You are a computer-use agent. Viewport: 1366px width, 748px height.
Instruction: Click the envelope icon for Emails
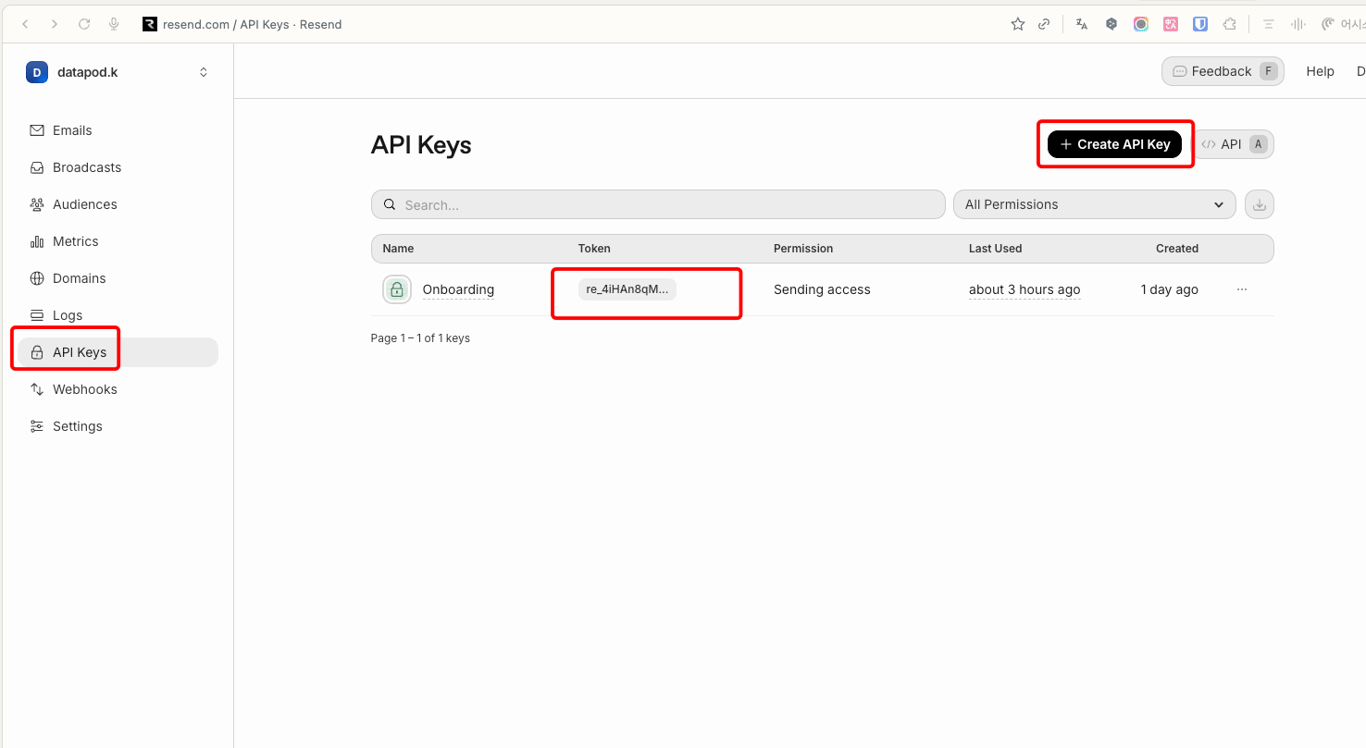pyautogui.click(x=37, y=130)
